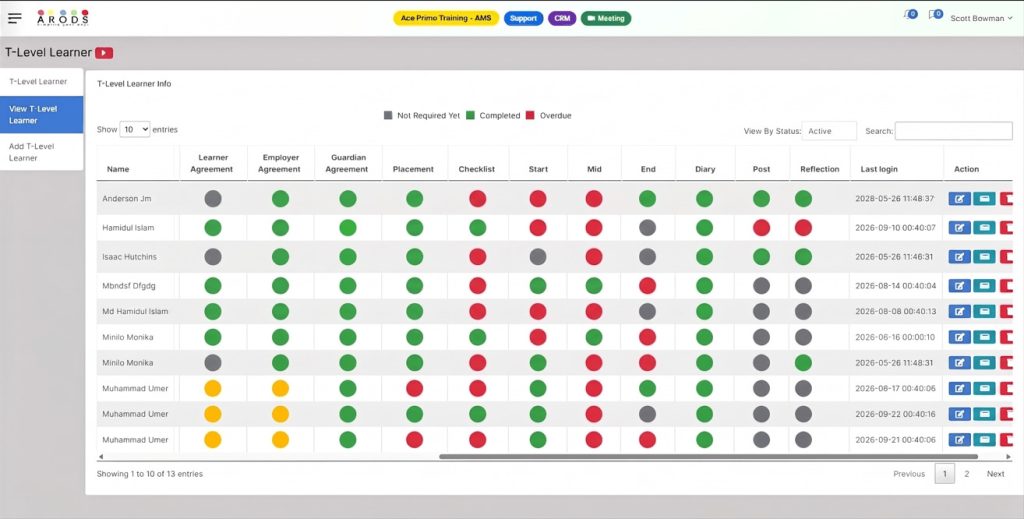
Task: Select the T-Level Learner sidebar item
Action: coord(42,82)
